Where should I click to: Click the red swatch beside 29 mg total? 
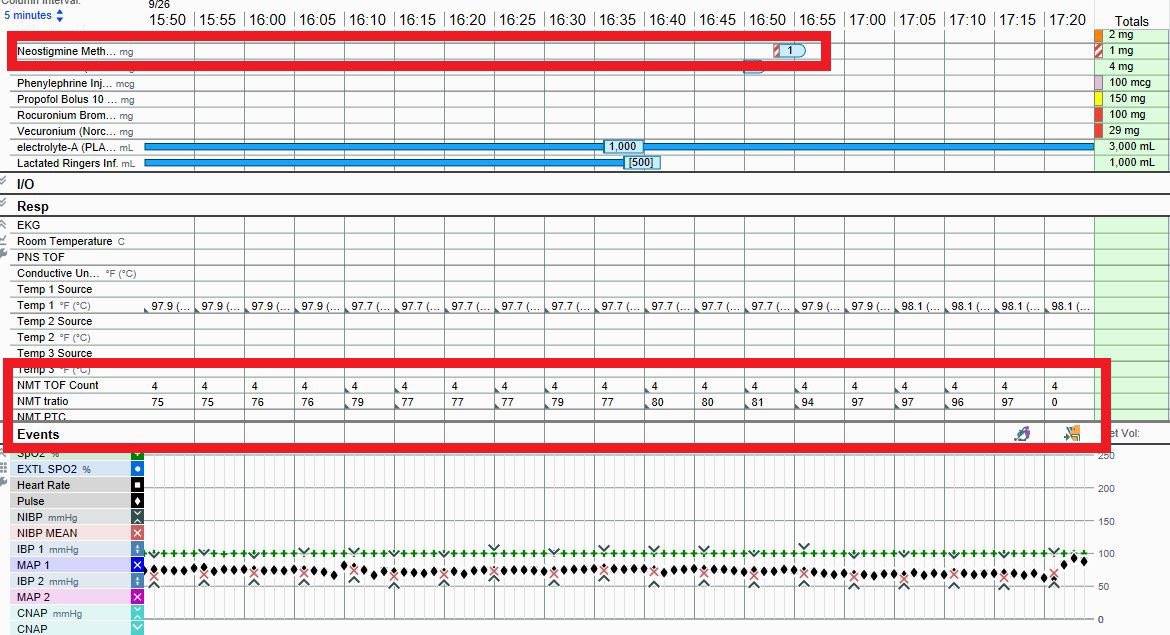1098,131
